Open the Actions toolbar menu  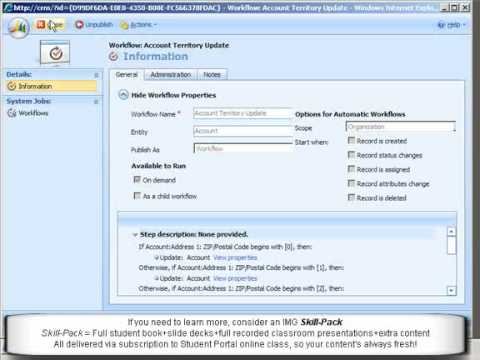(x=138, y=25)
